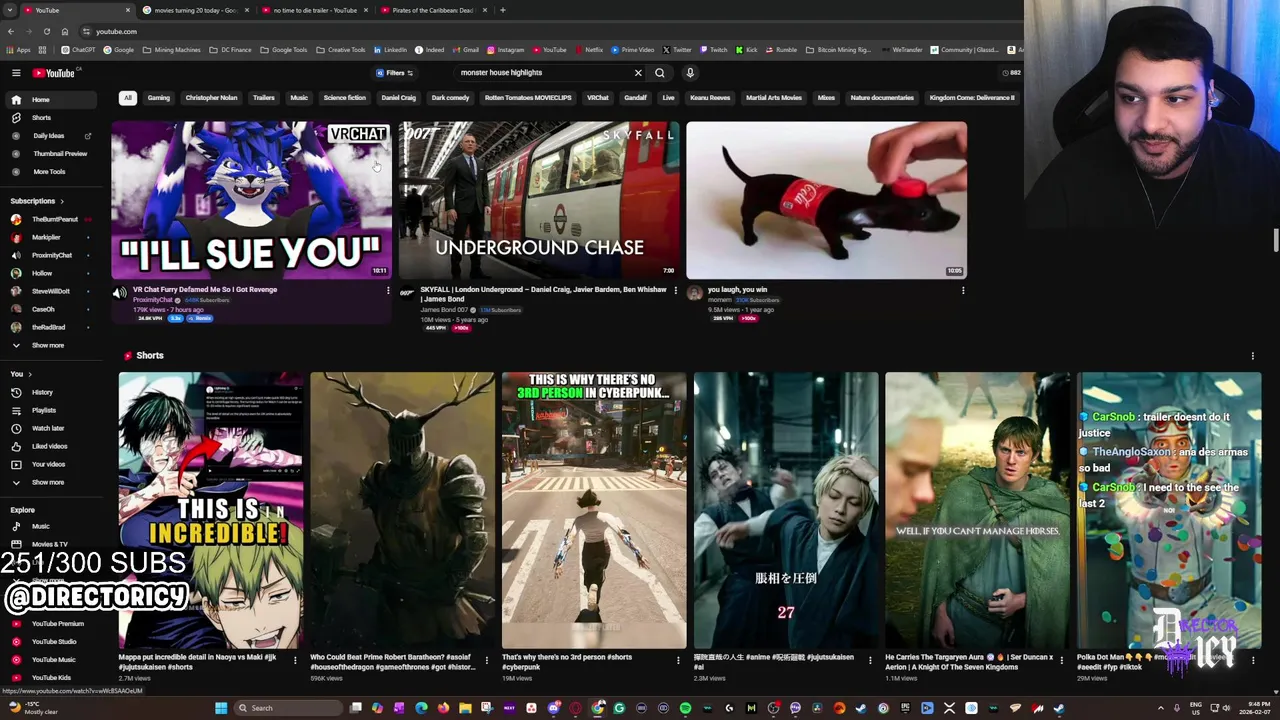Select the Christopher Nolan chip
Screen dimensions: 1280x720
click(211, 98)
